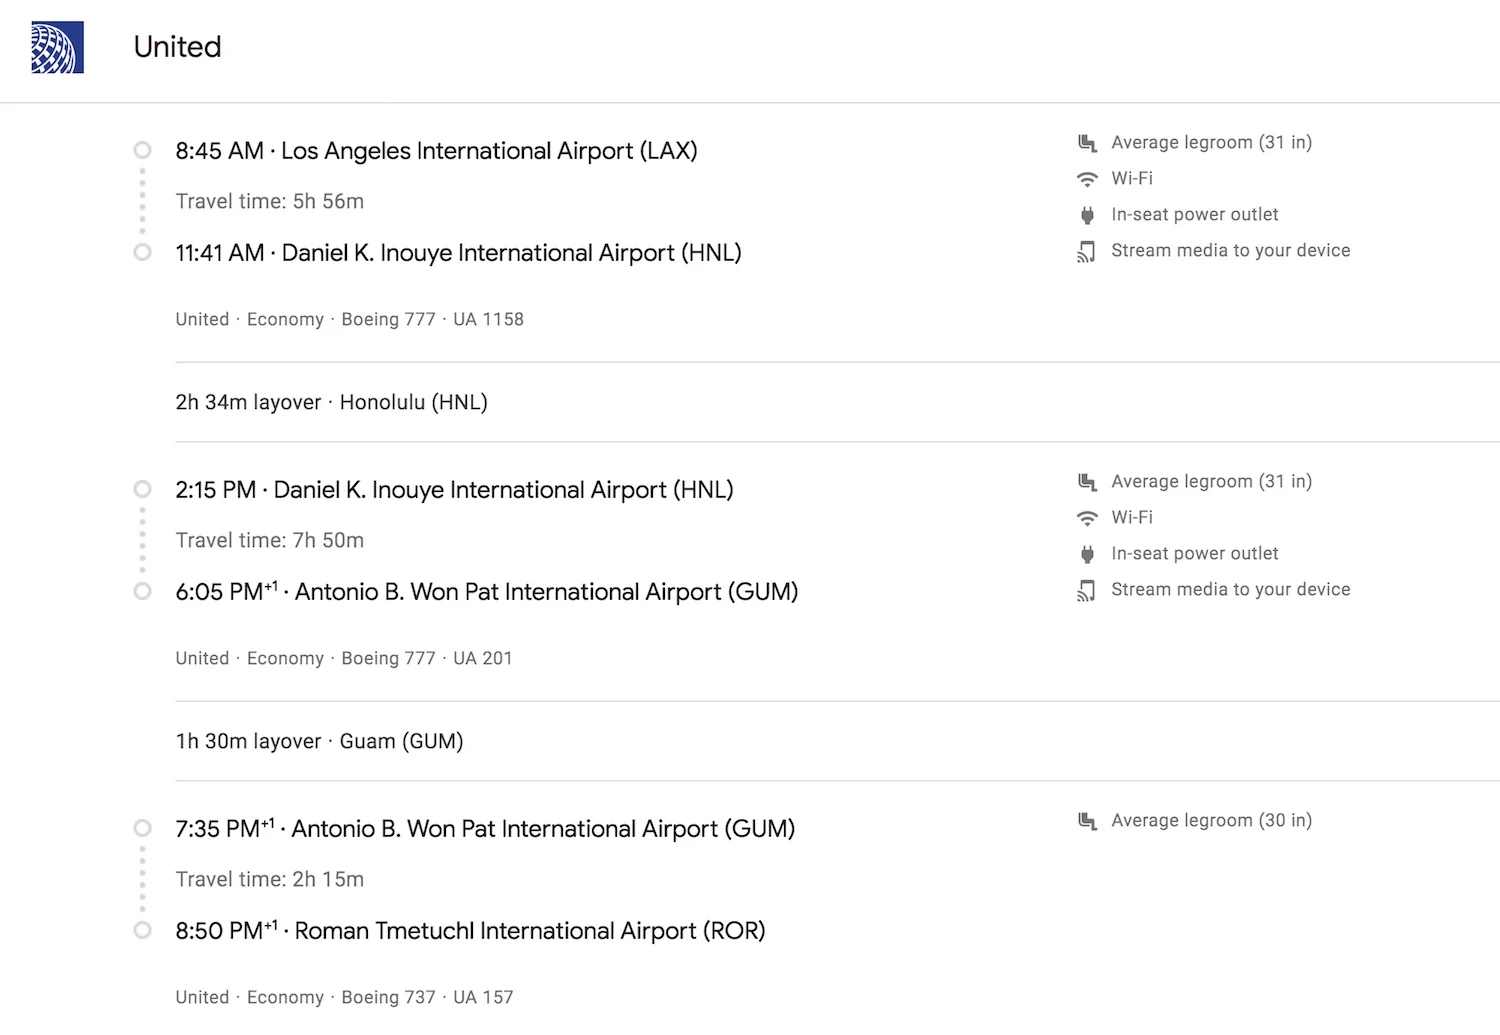Click the stream media cast icon for UA 1158

pos(1087,251)
